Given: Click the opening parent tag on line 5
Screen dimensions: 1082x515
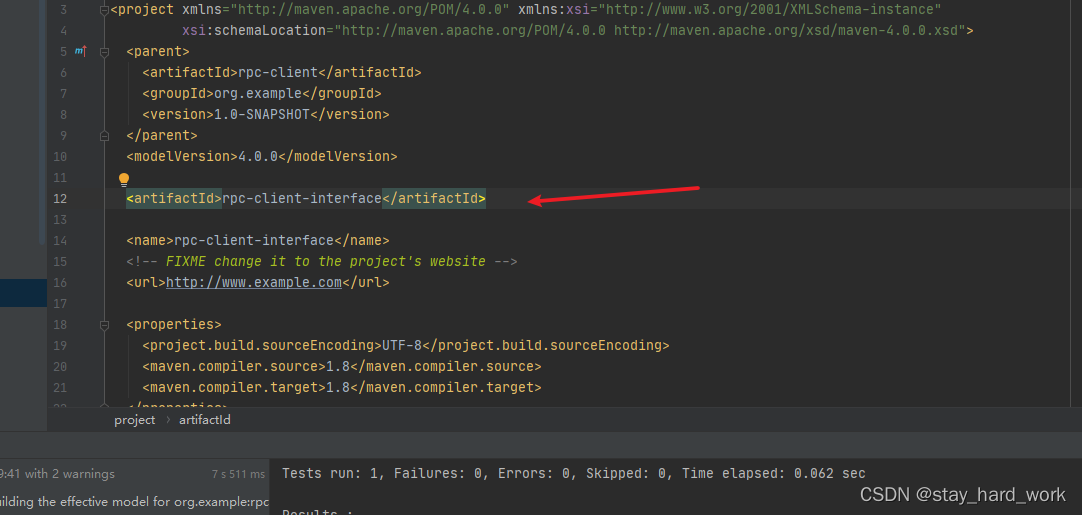Looking at the screenshot, I should pyautogui.click(x=158, y=52).
